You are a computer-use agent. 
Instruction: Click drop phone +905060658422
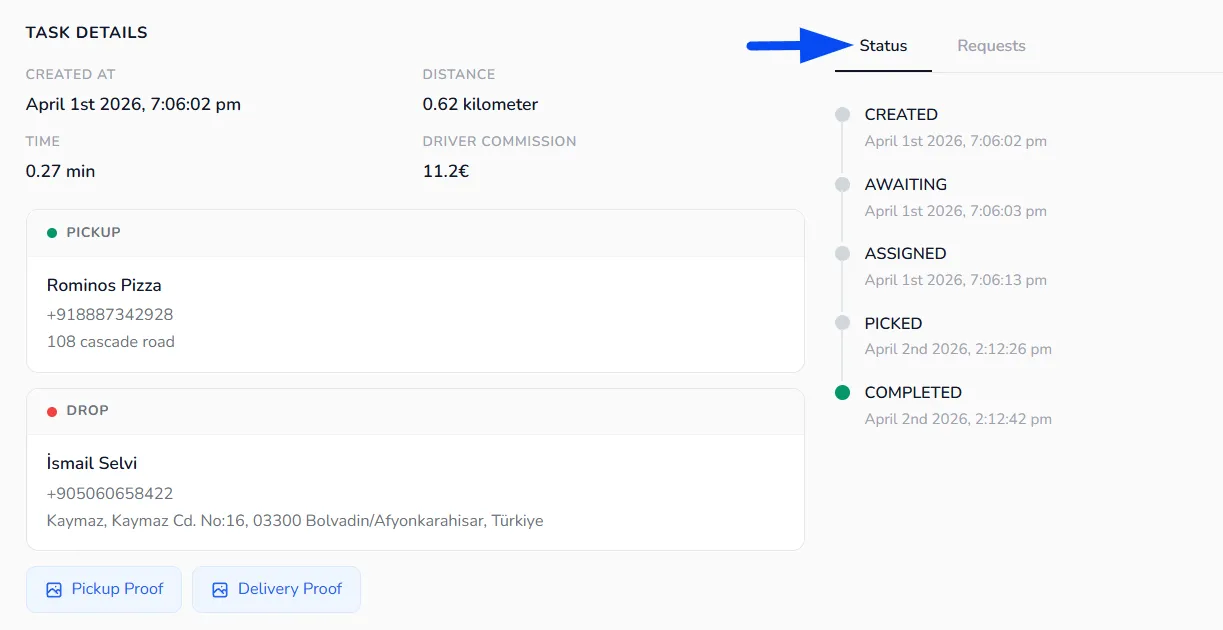[110, 493]
